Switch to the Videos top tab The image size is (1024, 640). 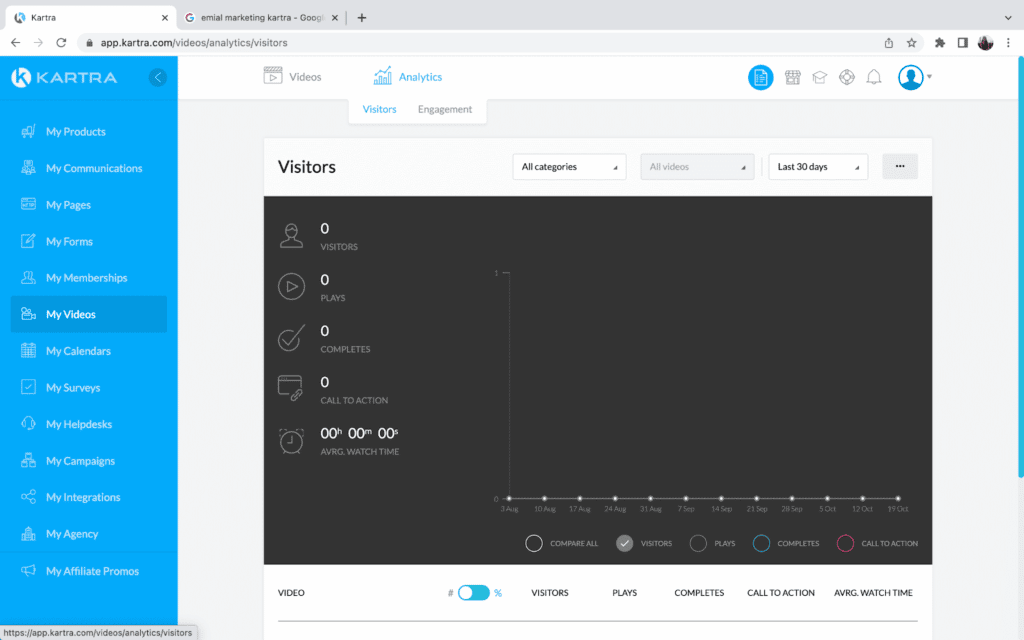point(293,76)
